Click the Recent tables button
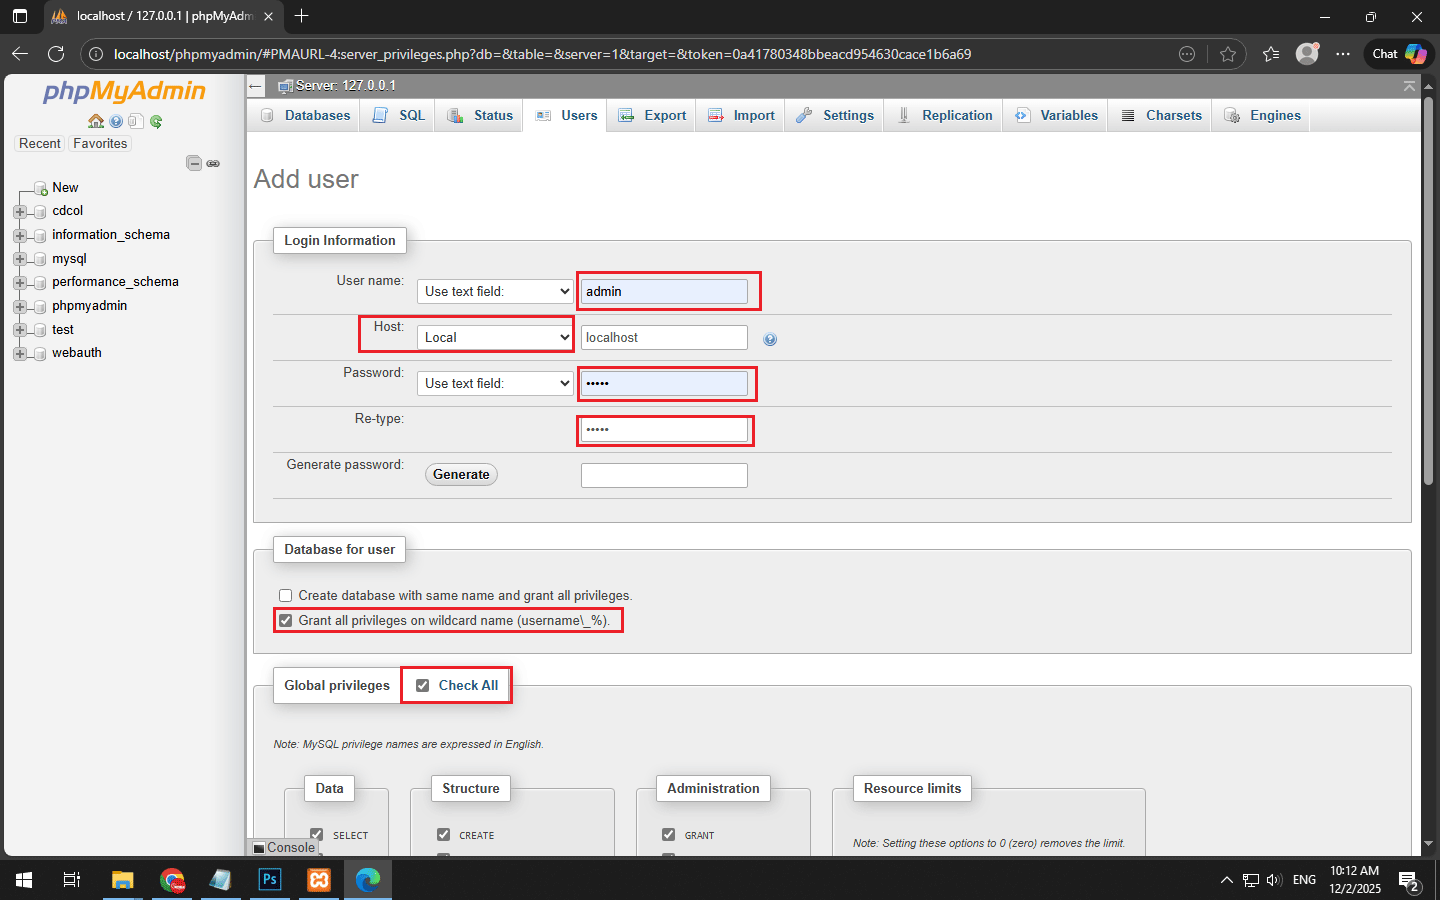 coord(40,144)
